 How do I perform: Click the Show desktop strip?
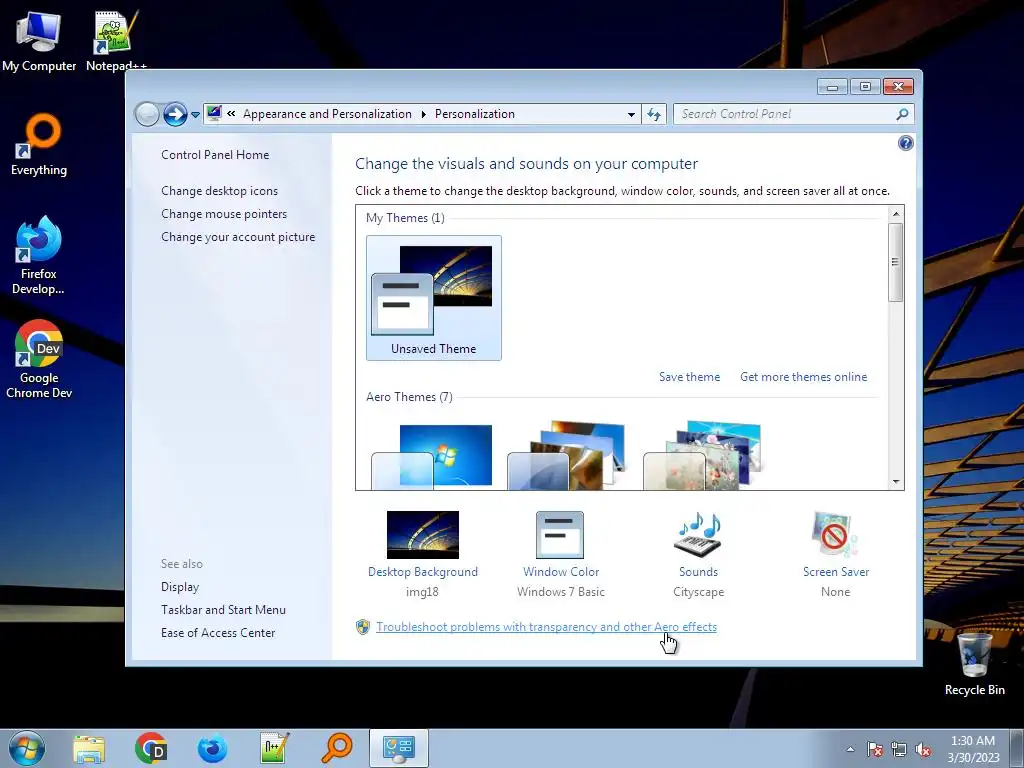tap(1017, 748)
